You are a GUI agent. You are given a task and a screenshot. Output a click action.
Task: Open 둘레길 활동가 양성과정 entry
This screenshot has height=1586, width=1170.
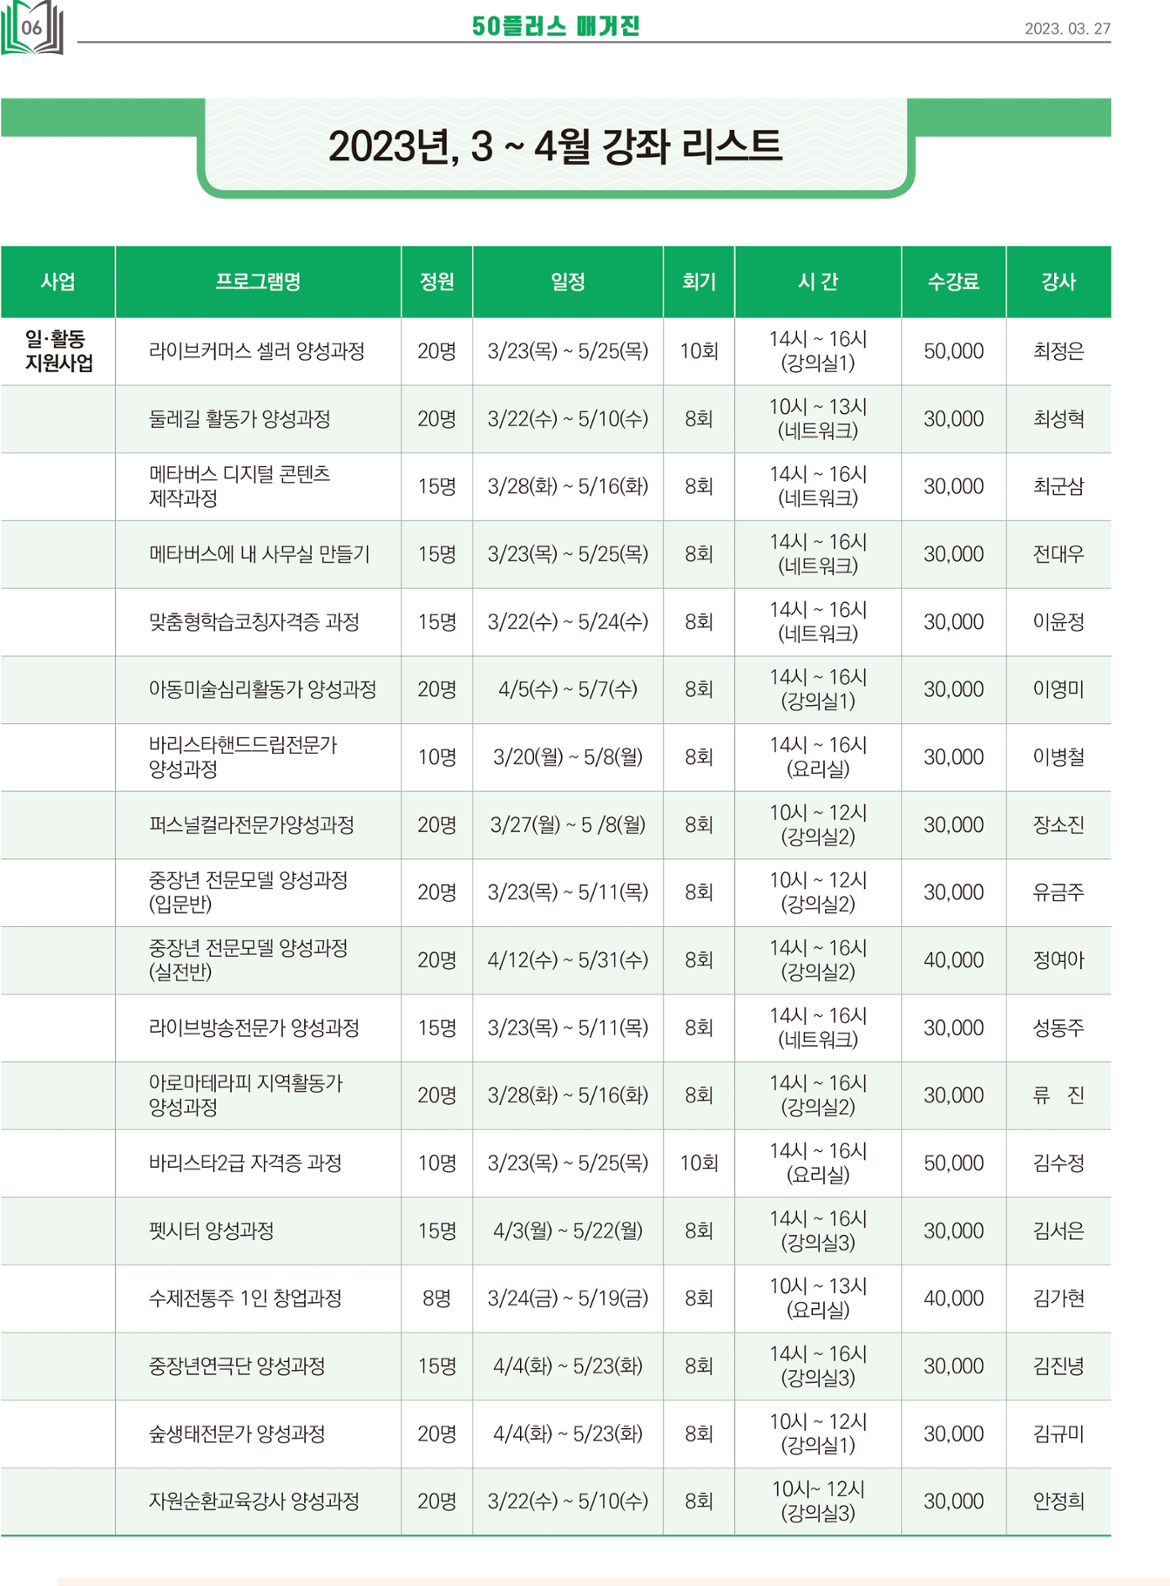click(x=240, y=419)
